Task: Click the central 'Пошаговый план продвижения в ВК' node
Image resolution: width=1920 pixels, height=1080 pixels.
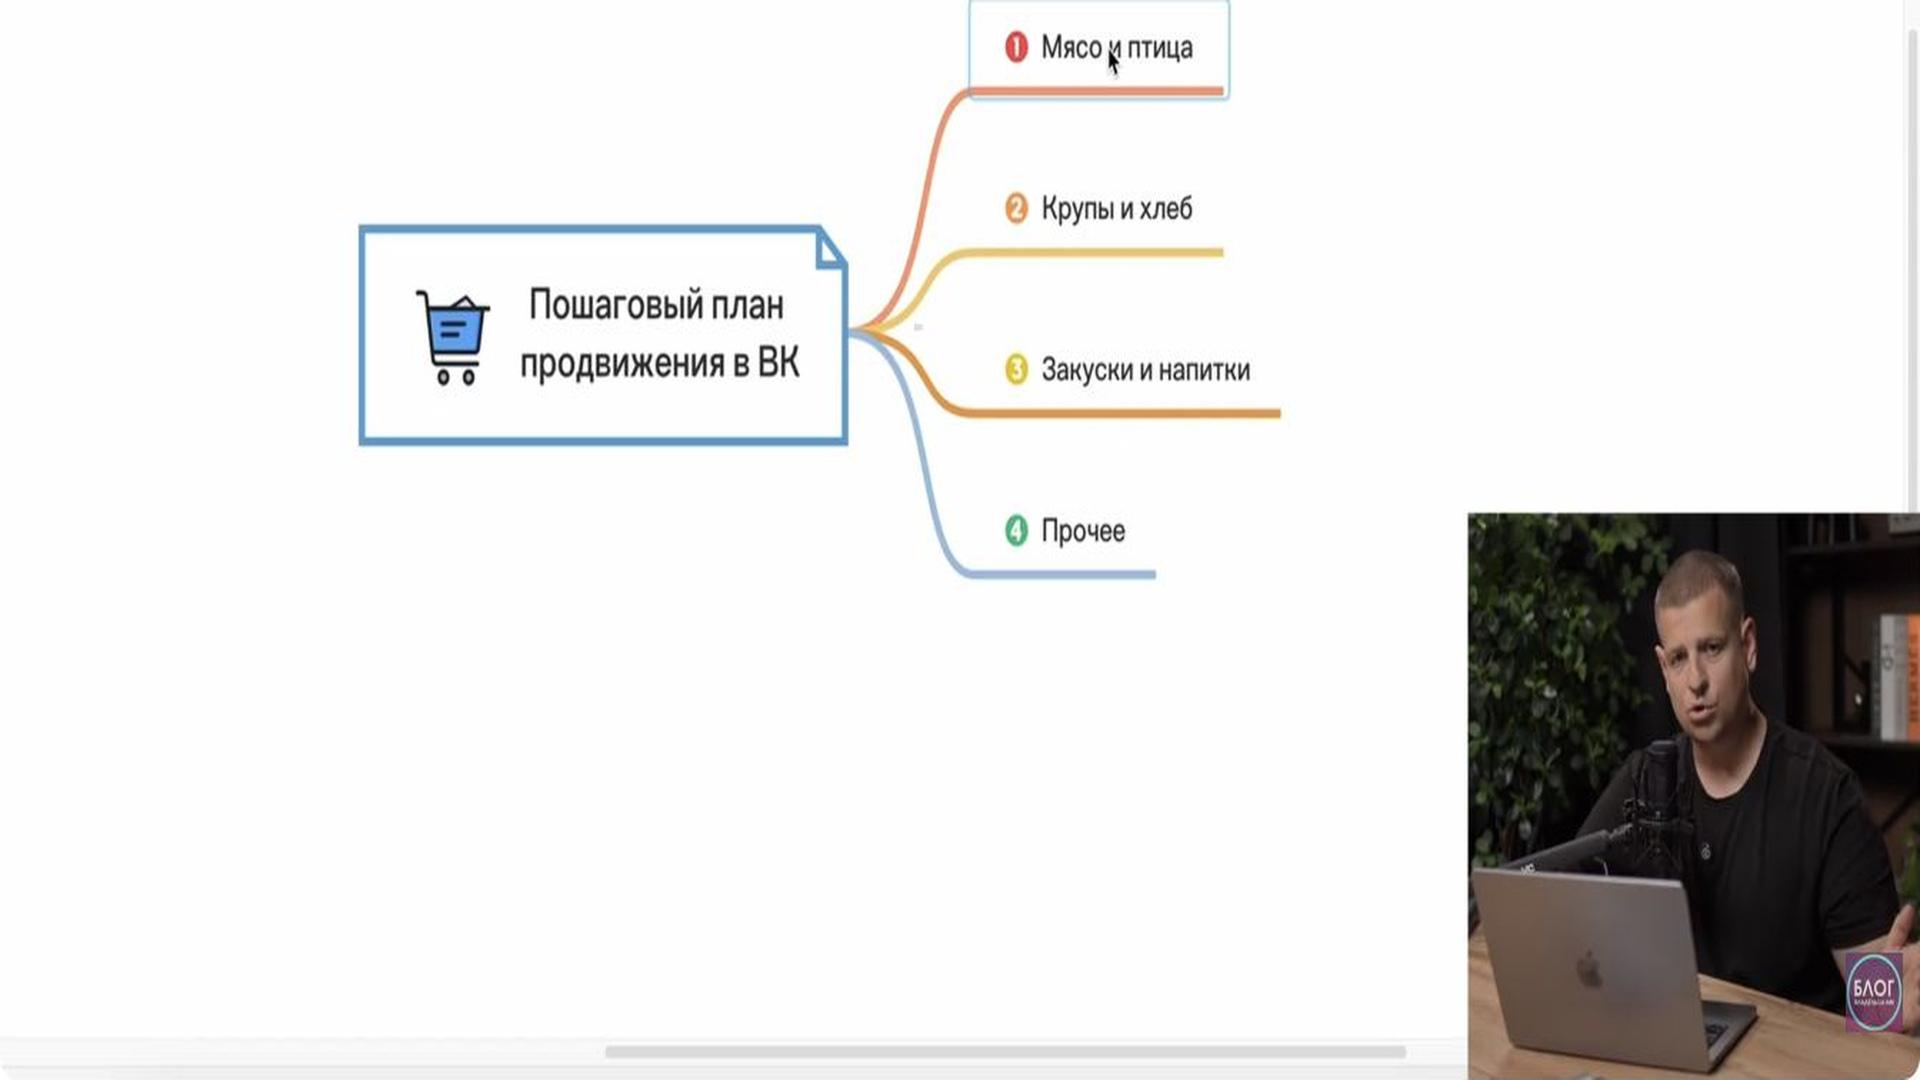Action: [x=603, y=335]
